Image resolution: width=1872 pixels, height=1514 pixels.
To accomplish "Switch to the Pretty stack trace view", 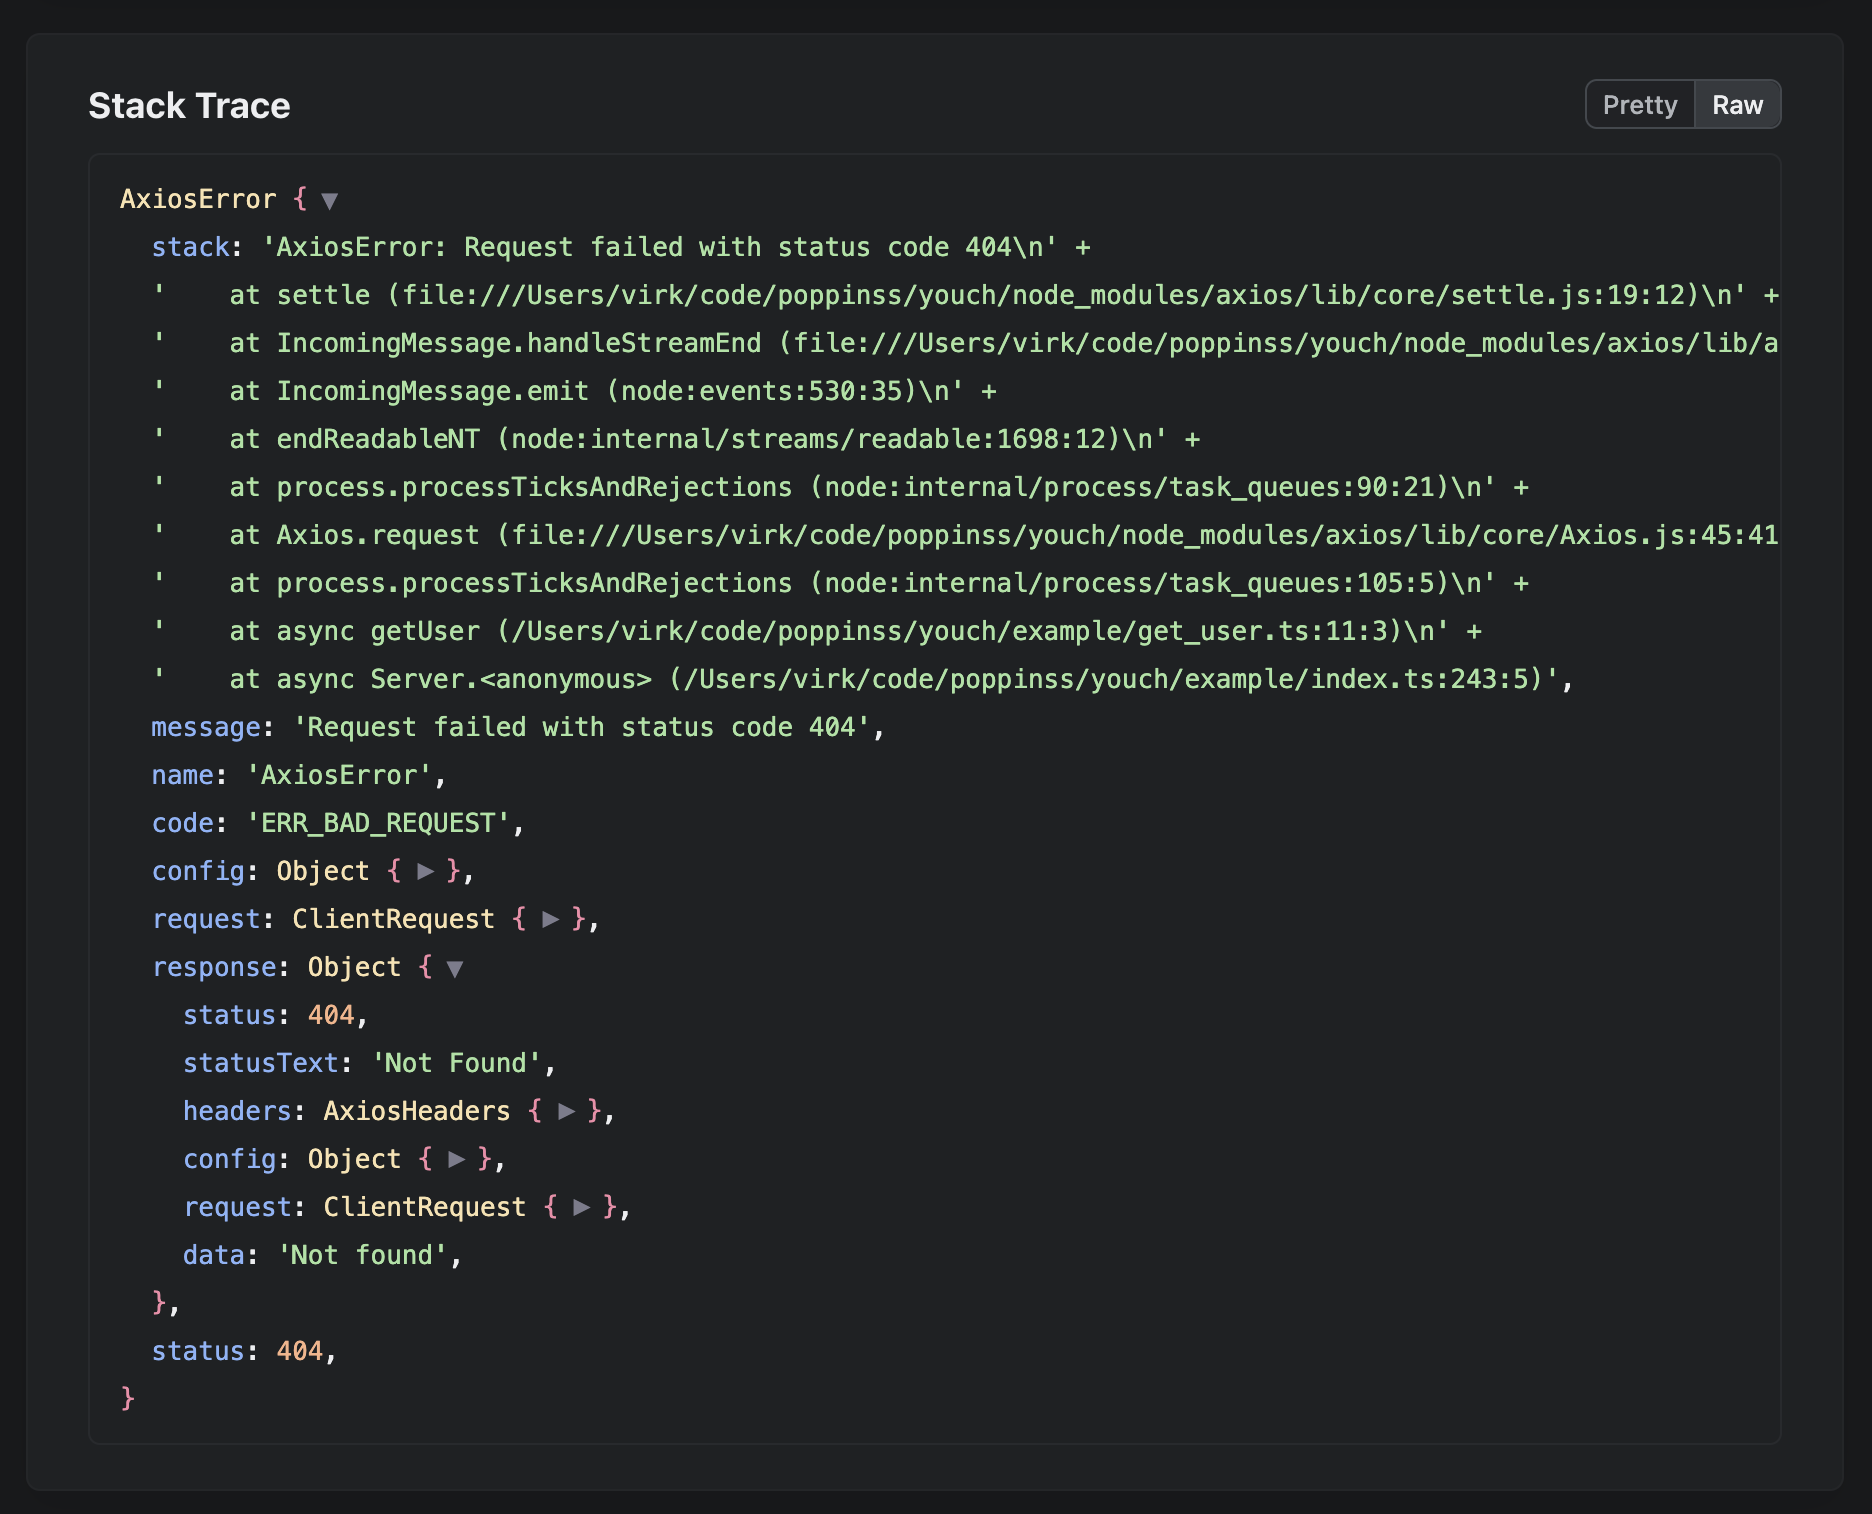I will coord(1640,105).
